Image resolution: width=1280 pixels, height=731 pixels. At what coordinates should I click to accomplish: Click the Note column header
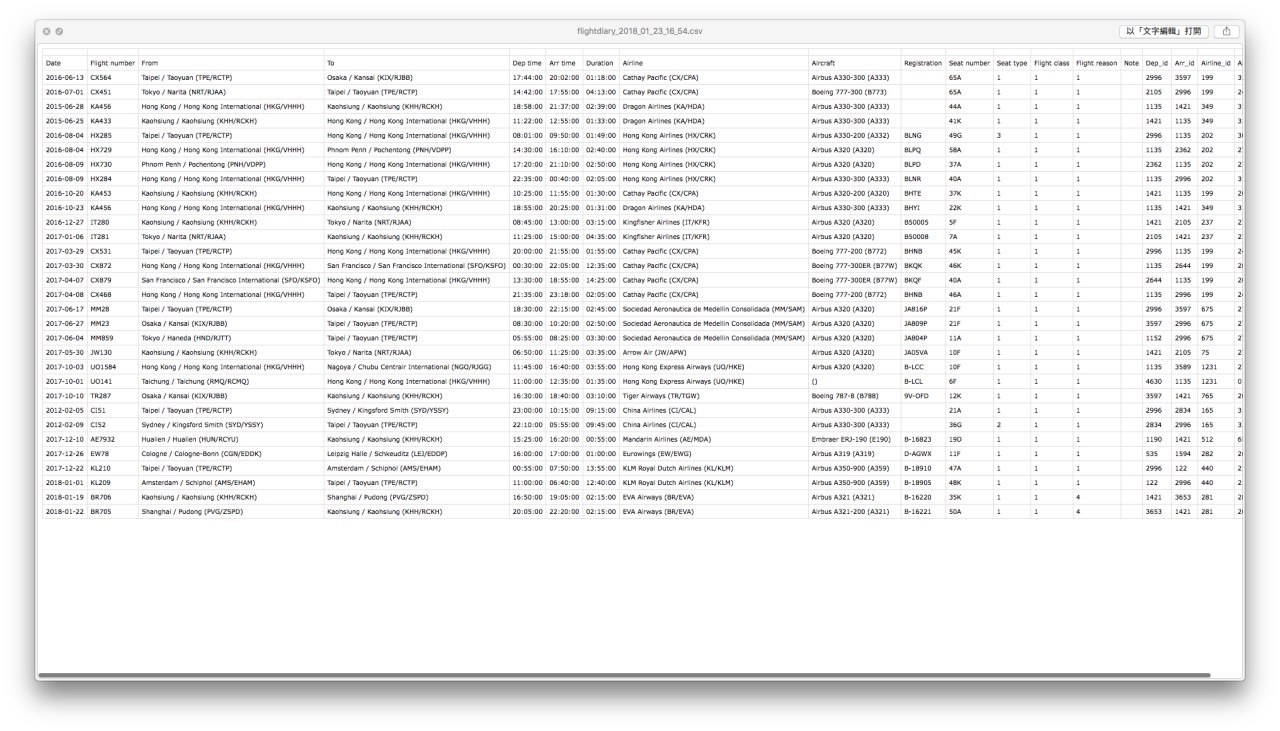click(x=1131, y=63)
